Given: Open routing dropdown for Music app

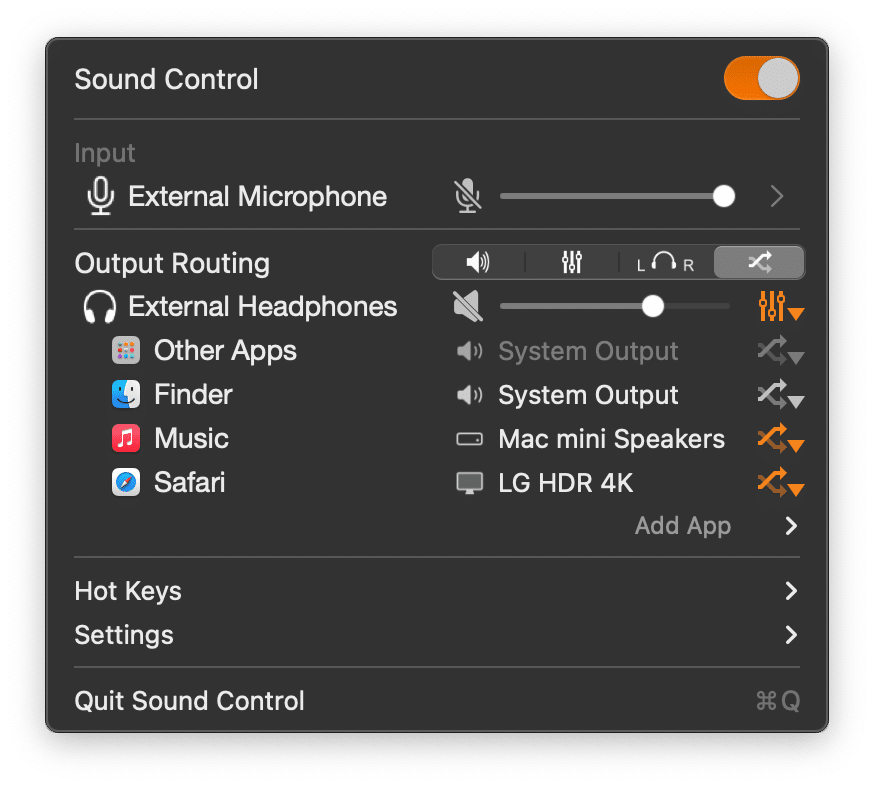Looking at the screenshot, I should [x=780, y=439].
